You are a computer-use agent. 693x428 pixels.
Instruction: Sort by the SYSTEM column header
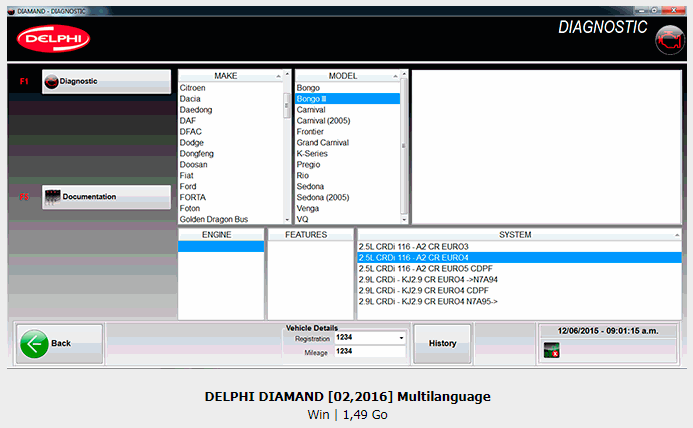pos(519,235)
